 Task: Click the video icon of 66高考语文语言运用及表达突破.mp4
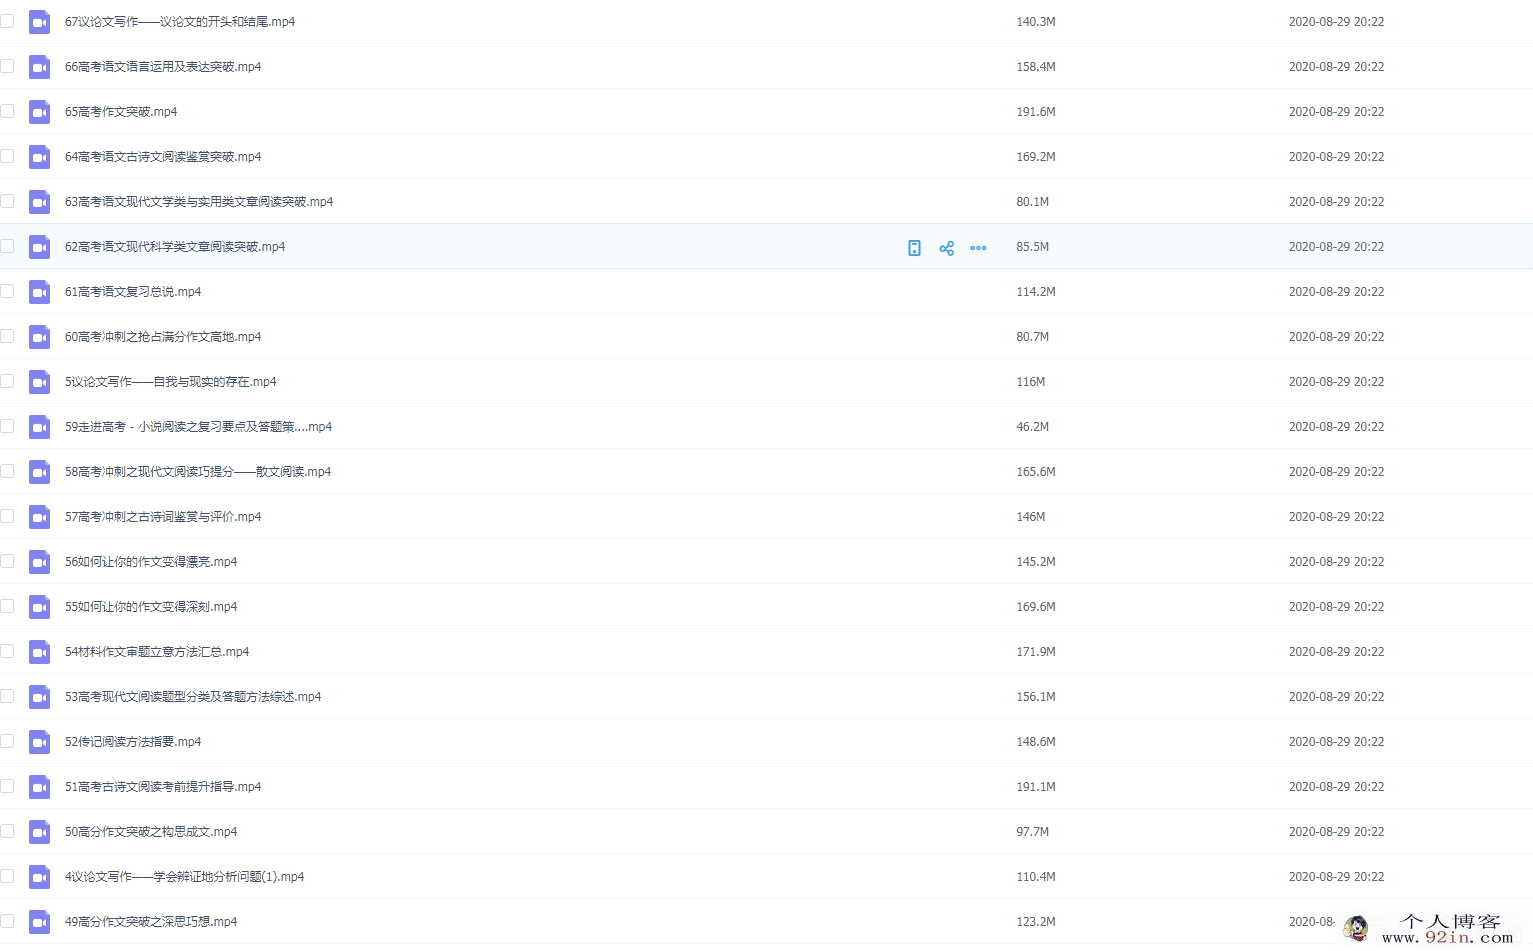click(x=39, y=67)
